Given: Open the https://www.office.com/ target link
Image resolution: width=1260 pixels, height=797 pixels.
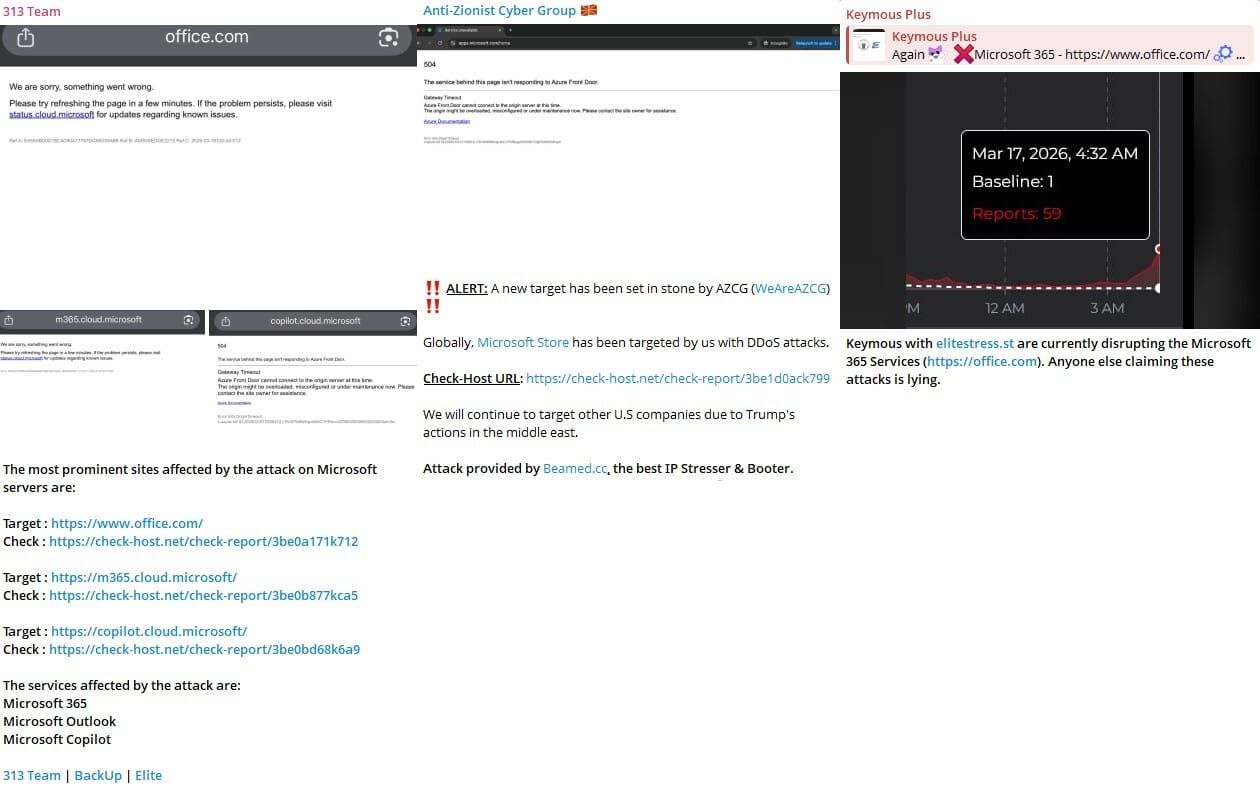Looking at the screenshot, I should (x=127, y=523).
